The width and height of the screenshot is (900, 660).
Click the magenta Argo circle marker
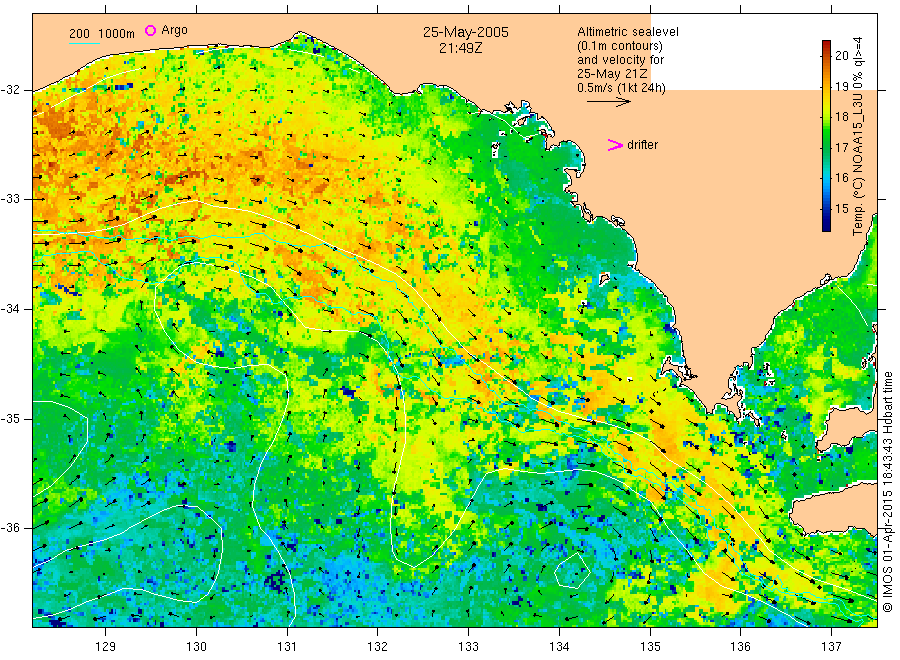tap(150, 30)
